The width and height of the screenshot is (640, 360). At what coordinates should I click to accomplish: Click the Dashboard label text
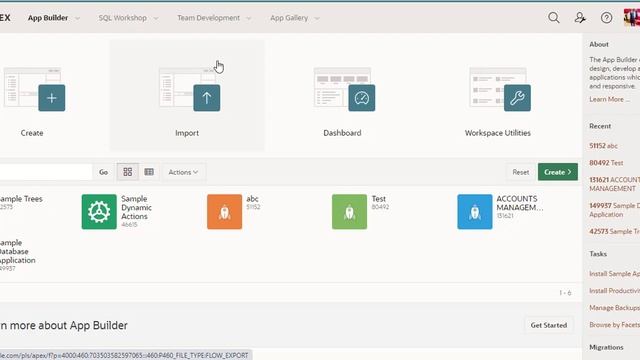tap(342, 133)
